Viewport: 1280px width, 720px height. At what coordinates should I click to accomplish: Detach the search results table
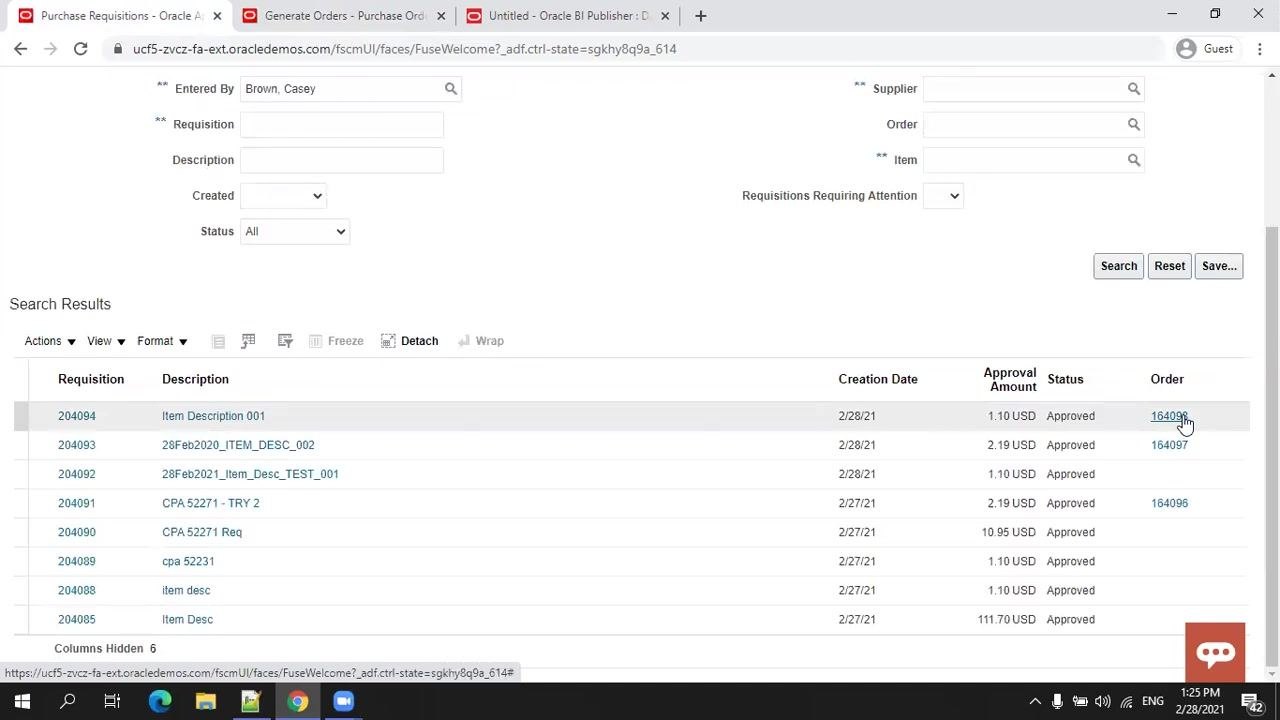click(410, 341)
